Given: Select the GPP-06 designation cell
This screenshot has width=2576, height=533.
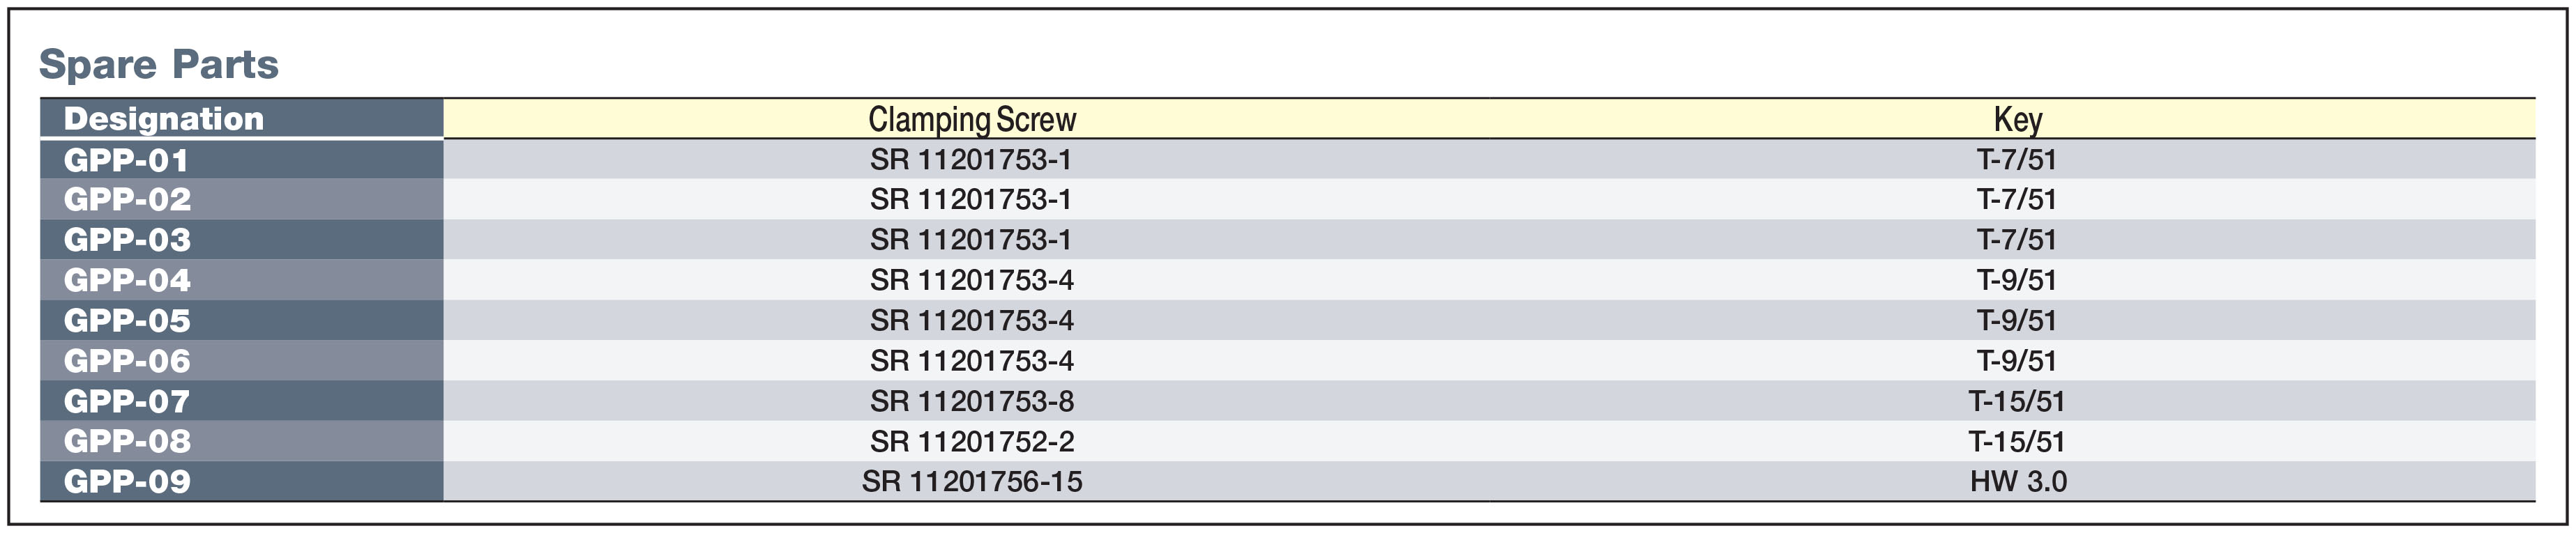Looking at the screenshot, I should [x=241, y=360].
